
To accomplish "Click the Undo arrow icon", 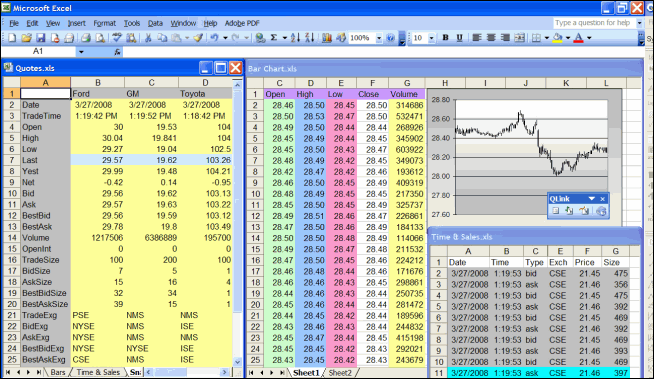I will pyautogui.click(x=214, y=38).
